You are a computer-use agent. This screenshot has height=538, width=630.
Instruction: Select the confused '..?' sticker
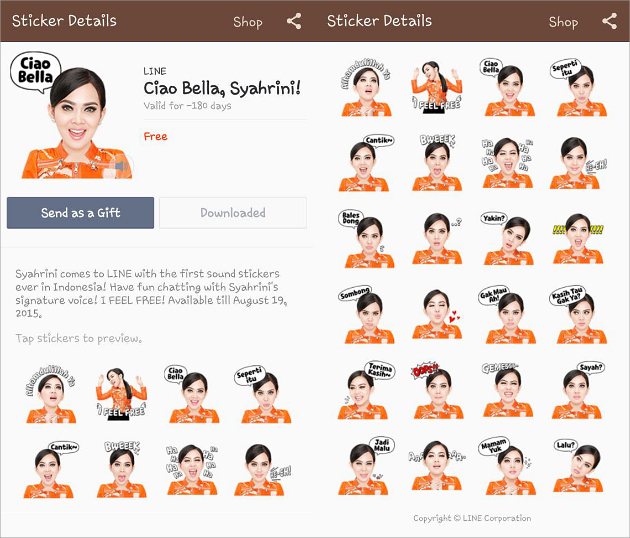click(x=437, y=238)
